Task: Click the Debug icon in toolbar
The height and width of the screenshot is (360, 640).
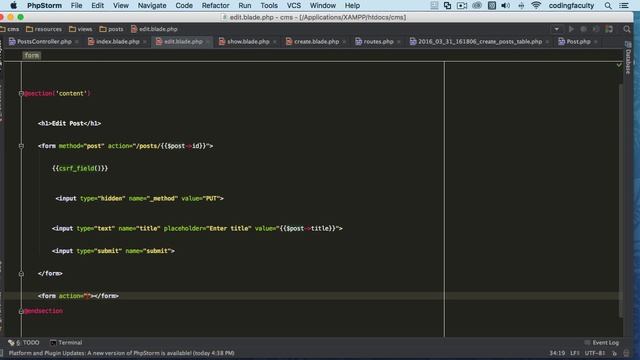Action: click(x=584, y=29)
